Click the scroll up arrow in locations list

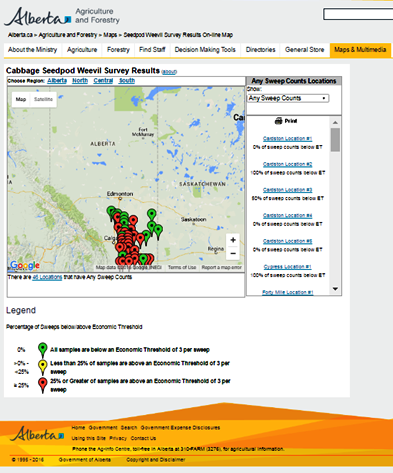click(x=335, y=123)
